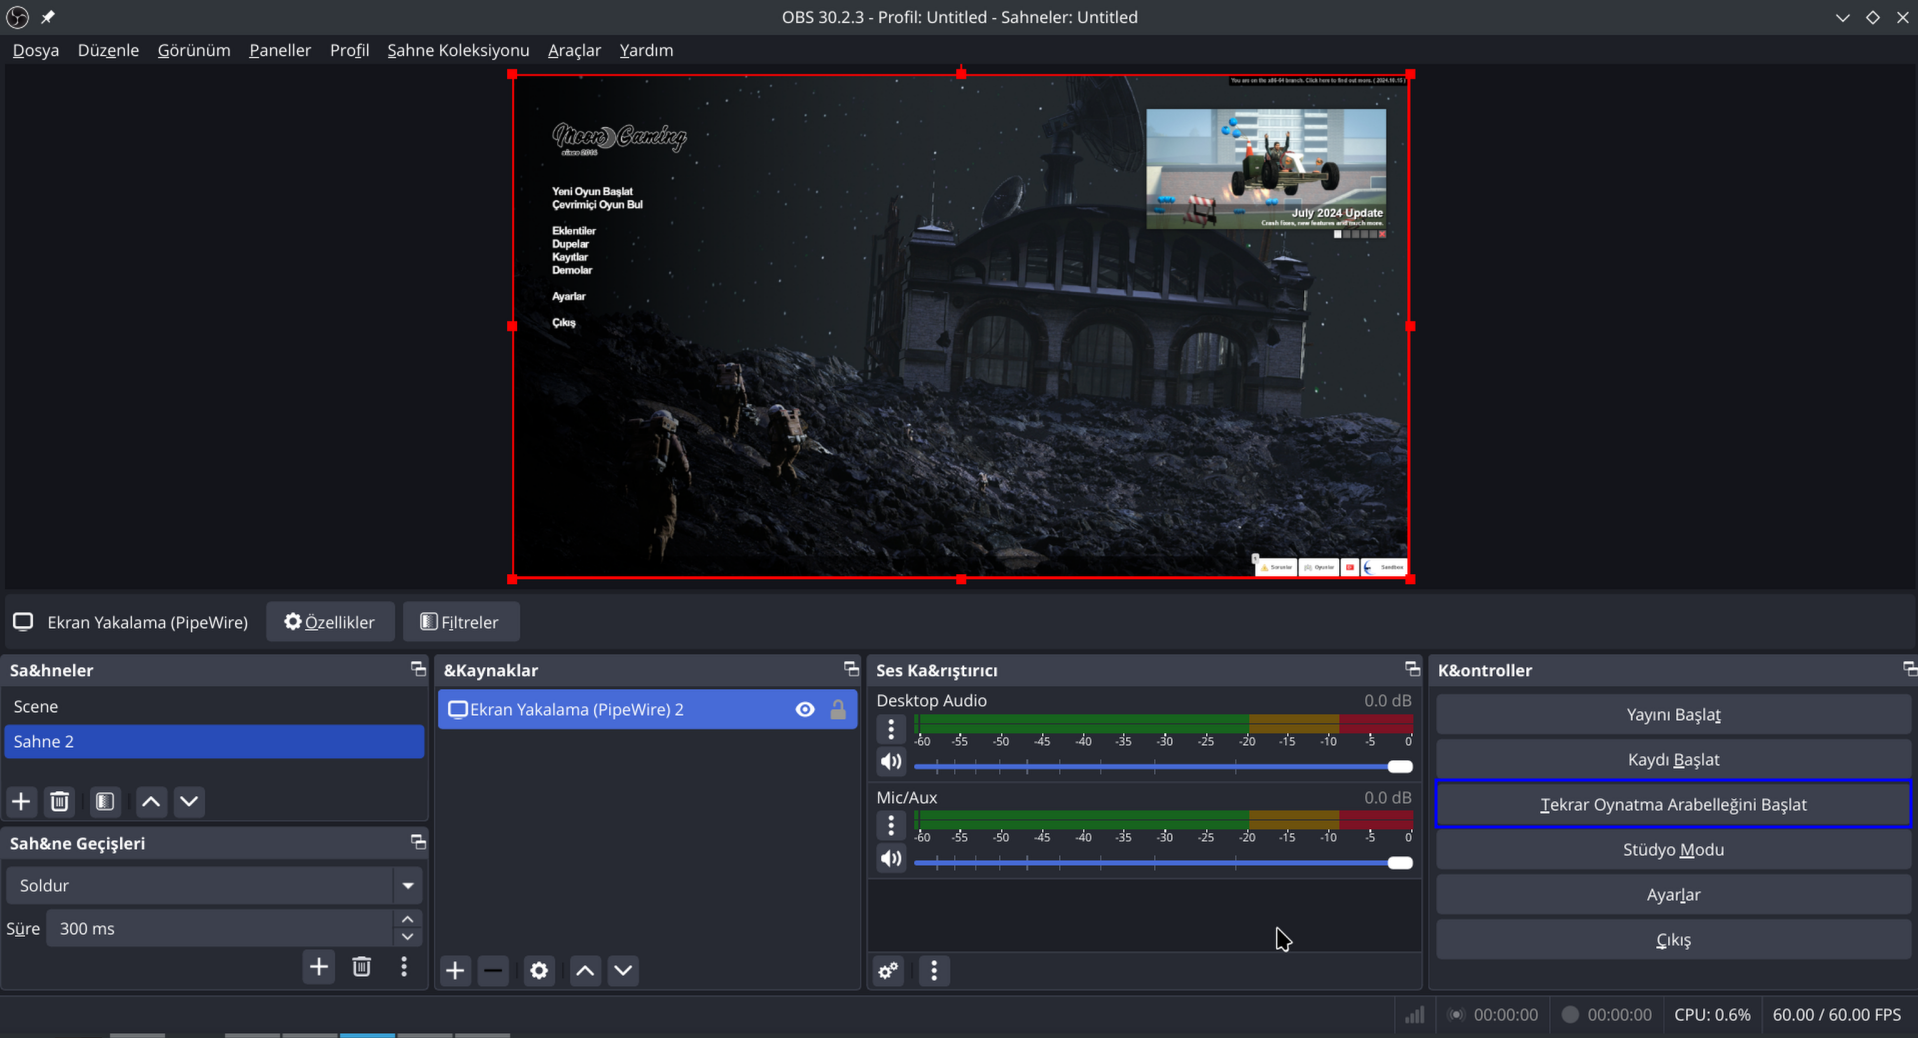Image resolution: width=1918 pixels, height=1038 pixels.
Task: Open Mic/Aux options menu dots
Action: pos(891,825)
